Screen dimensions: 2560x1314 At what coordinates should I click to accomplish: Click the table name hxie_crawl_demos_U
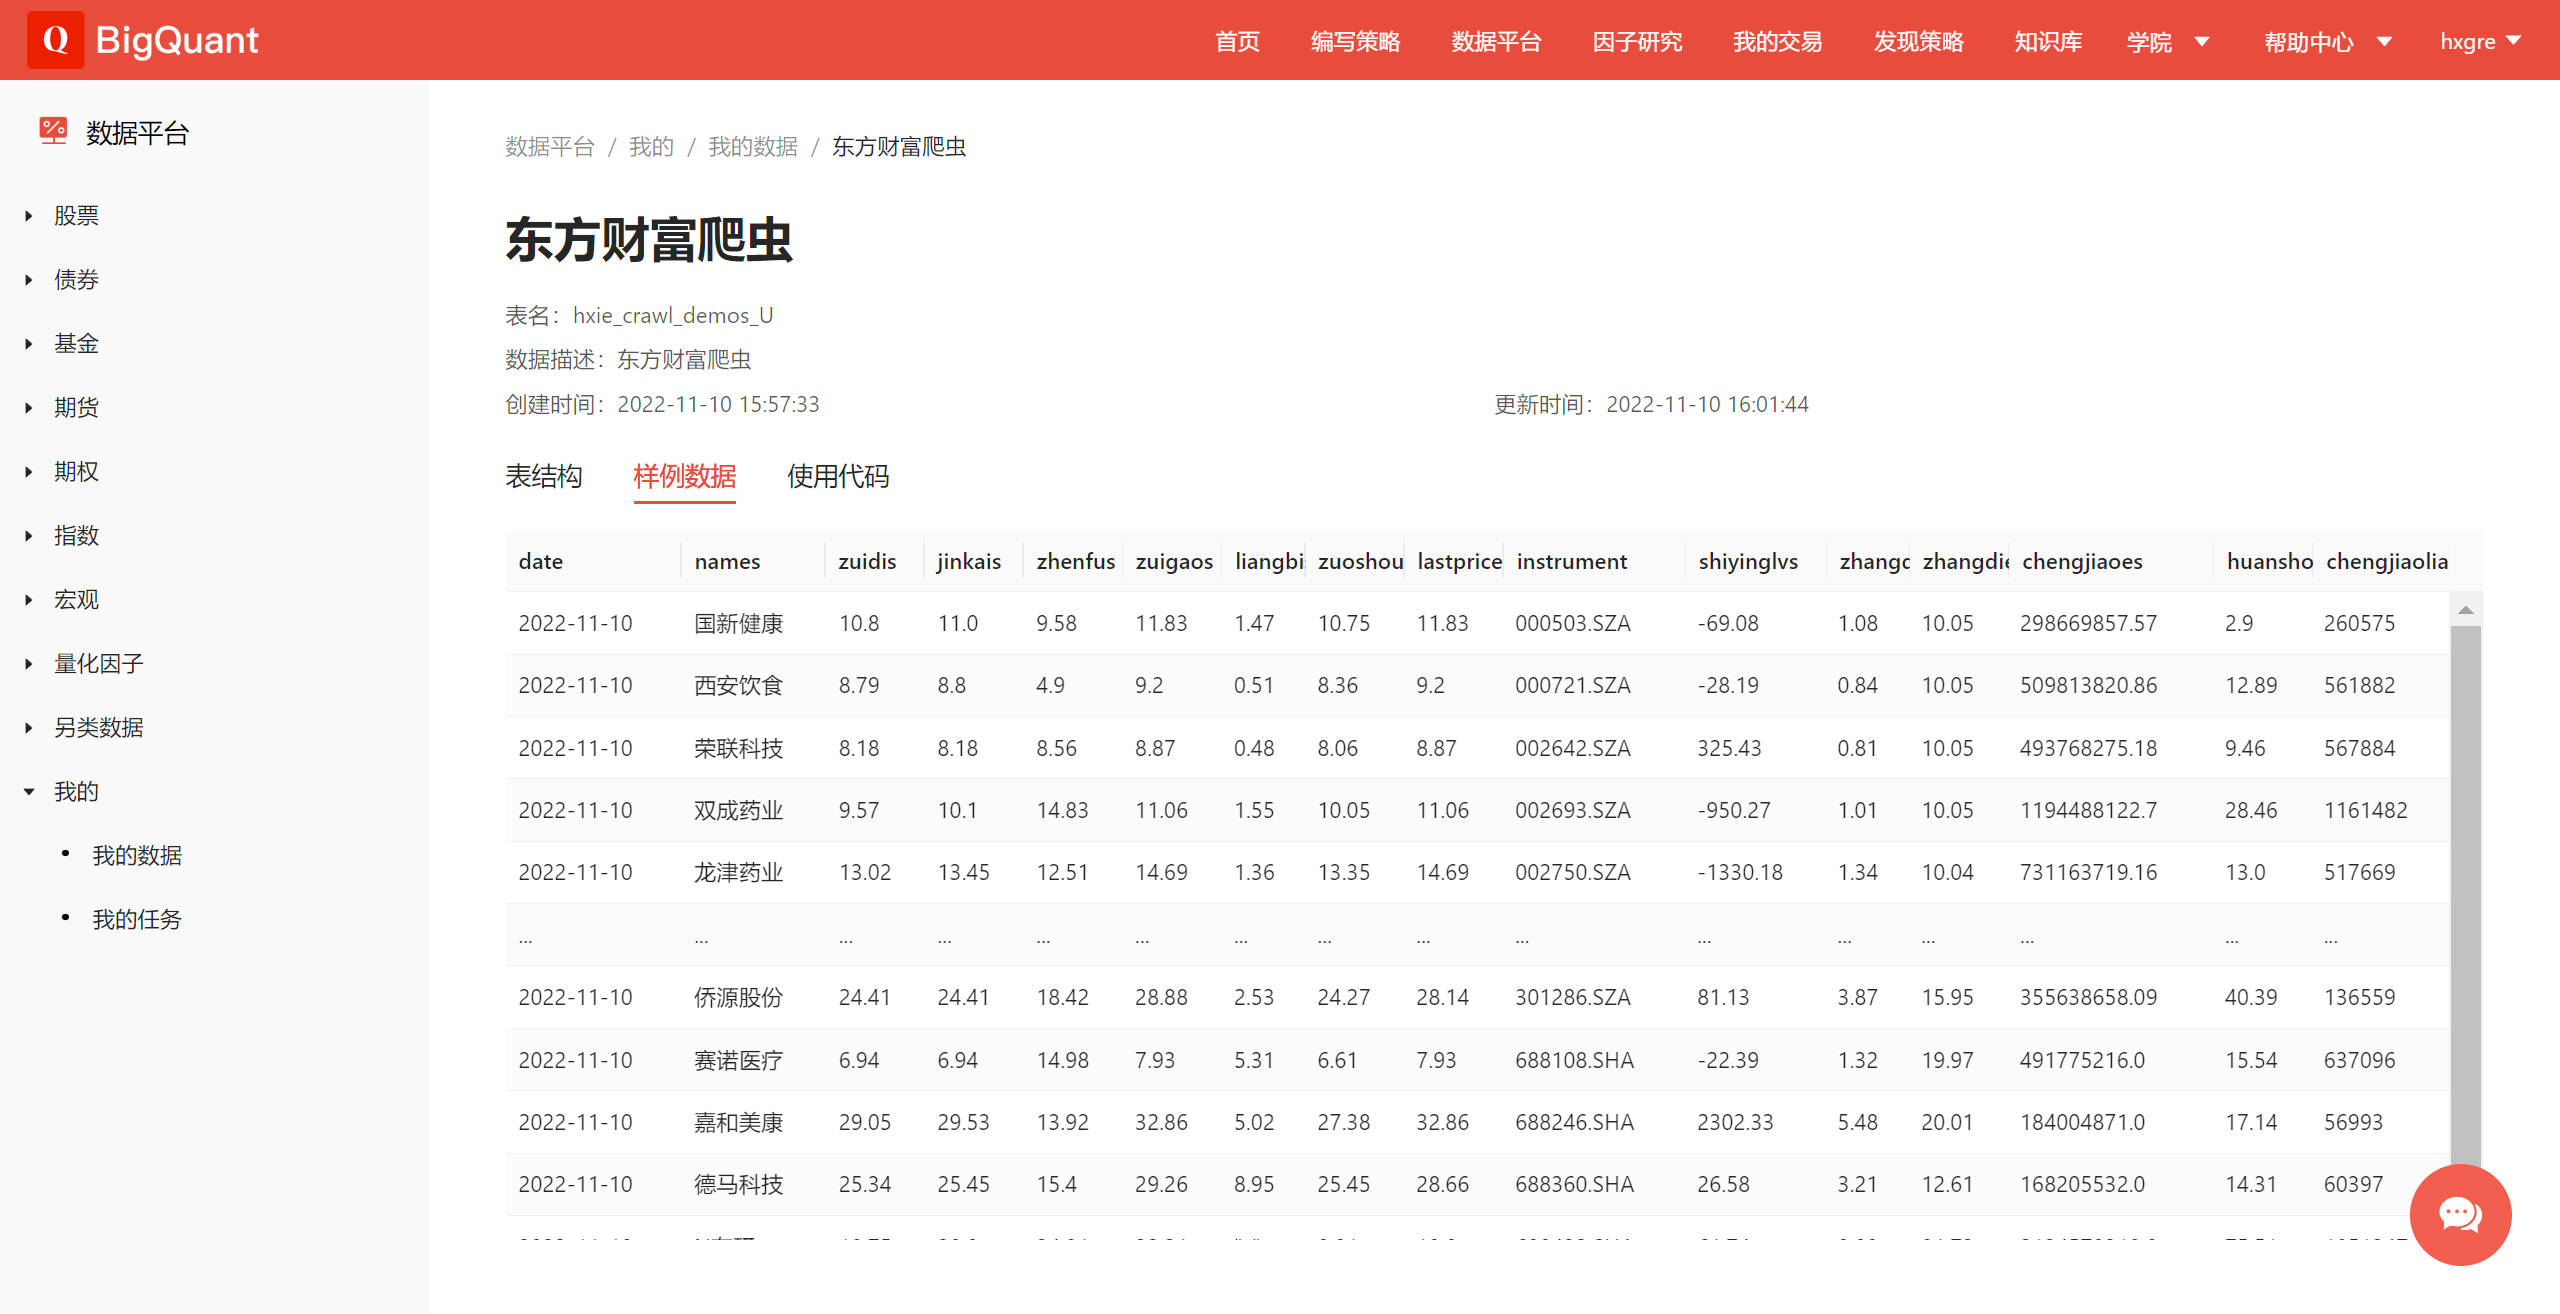coord(673,316)
